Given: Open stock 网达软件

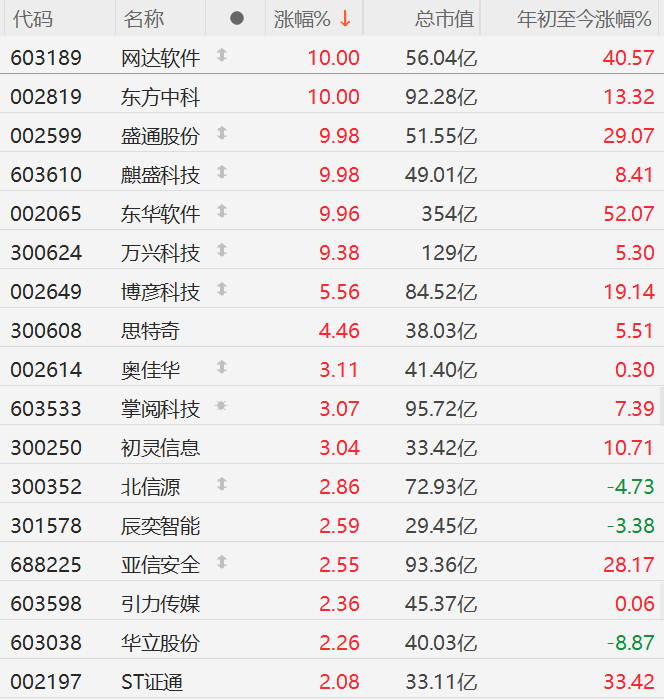Looking at the screenshot, I should click(x=160, y=58).
